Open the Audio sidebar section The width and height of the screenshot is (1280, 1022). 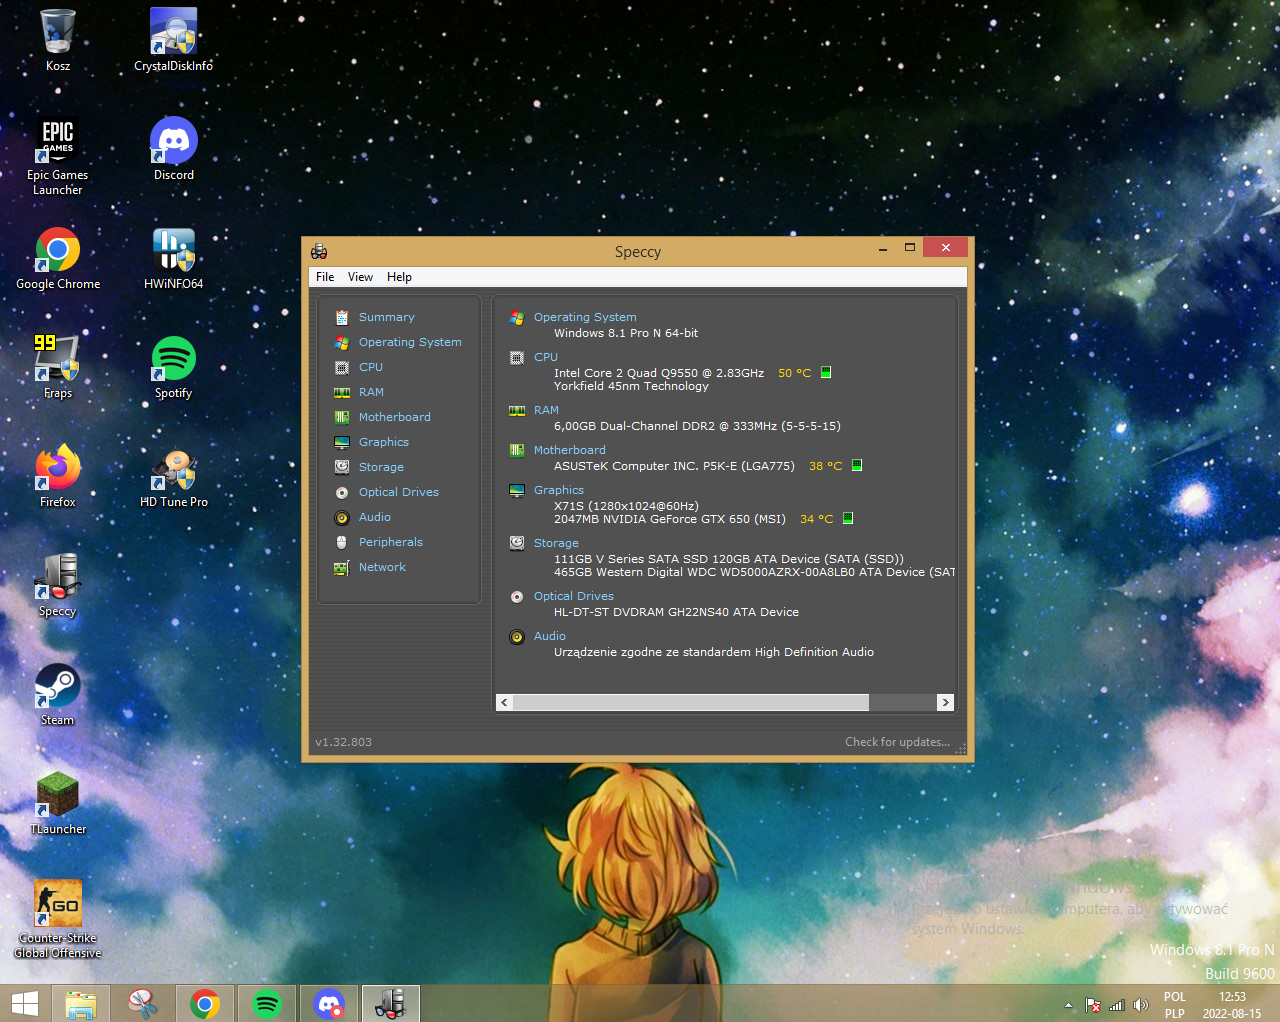[x=375, y=517]
